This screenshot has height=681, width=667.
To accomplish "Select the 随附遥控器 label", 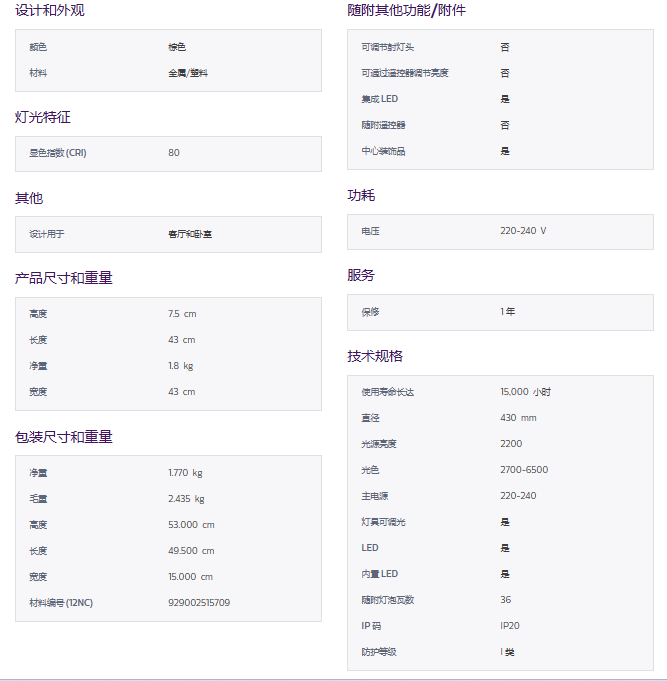I will tap(383, 125).
